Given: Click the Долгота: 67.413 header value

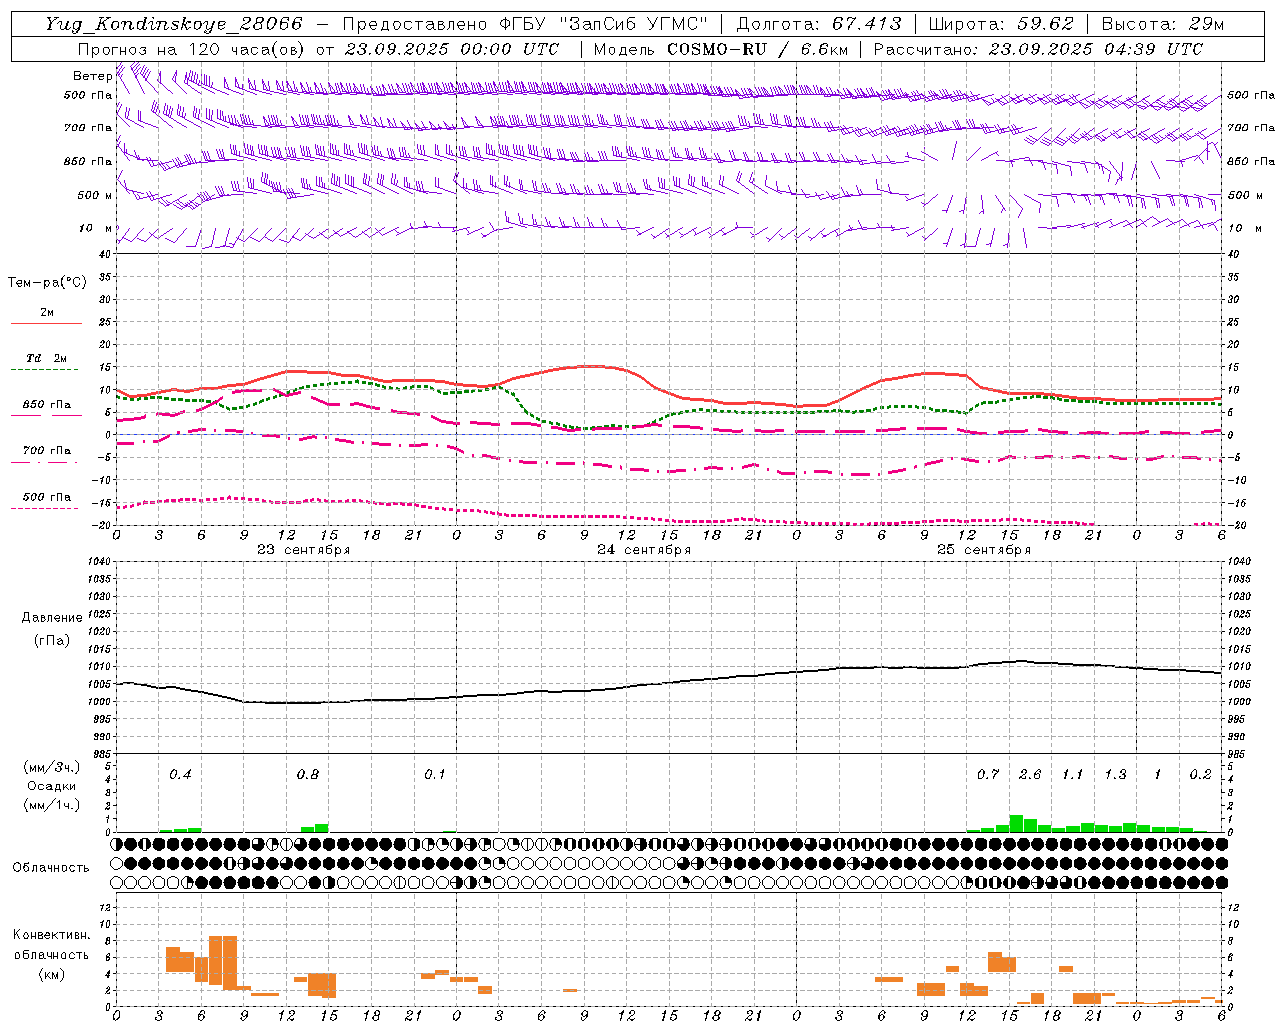Looking at the screenshot, I should pos(819,24).
